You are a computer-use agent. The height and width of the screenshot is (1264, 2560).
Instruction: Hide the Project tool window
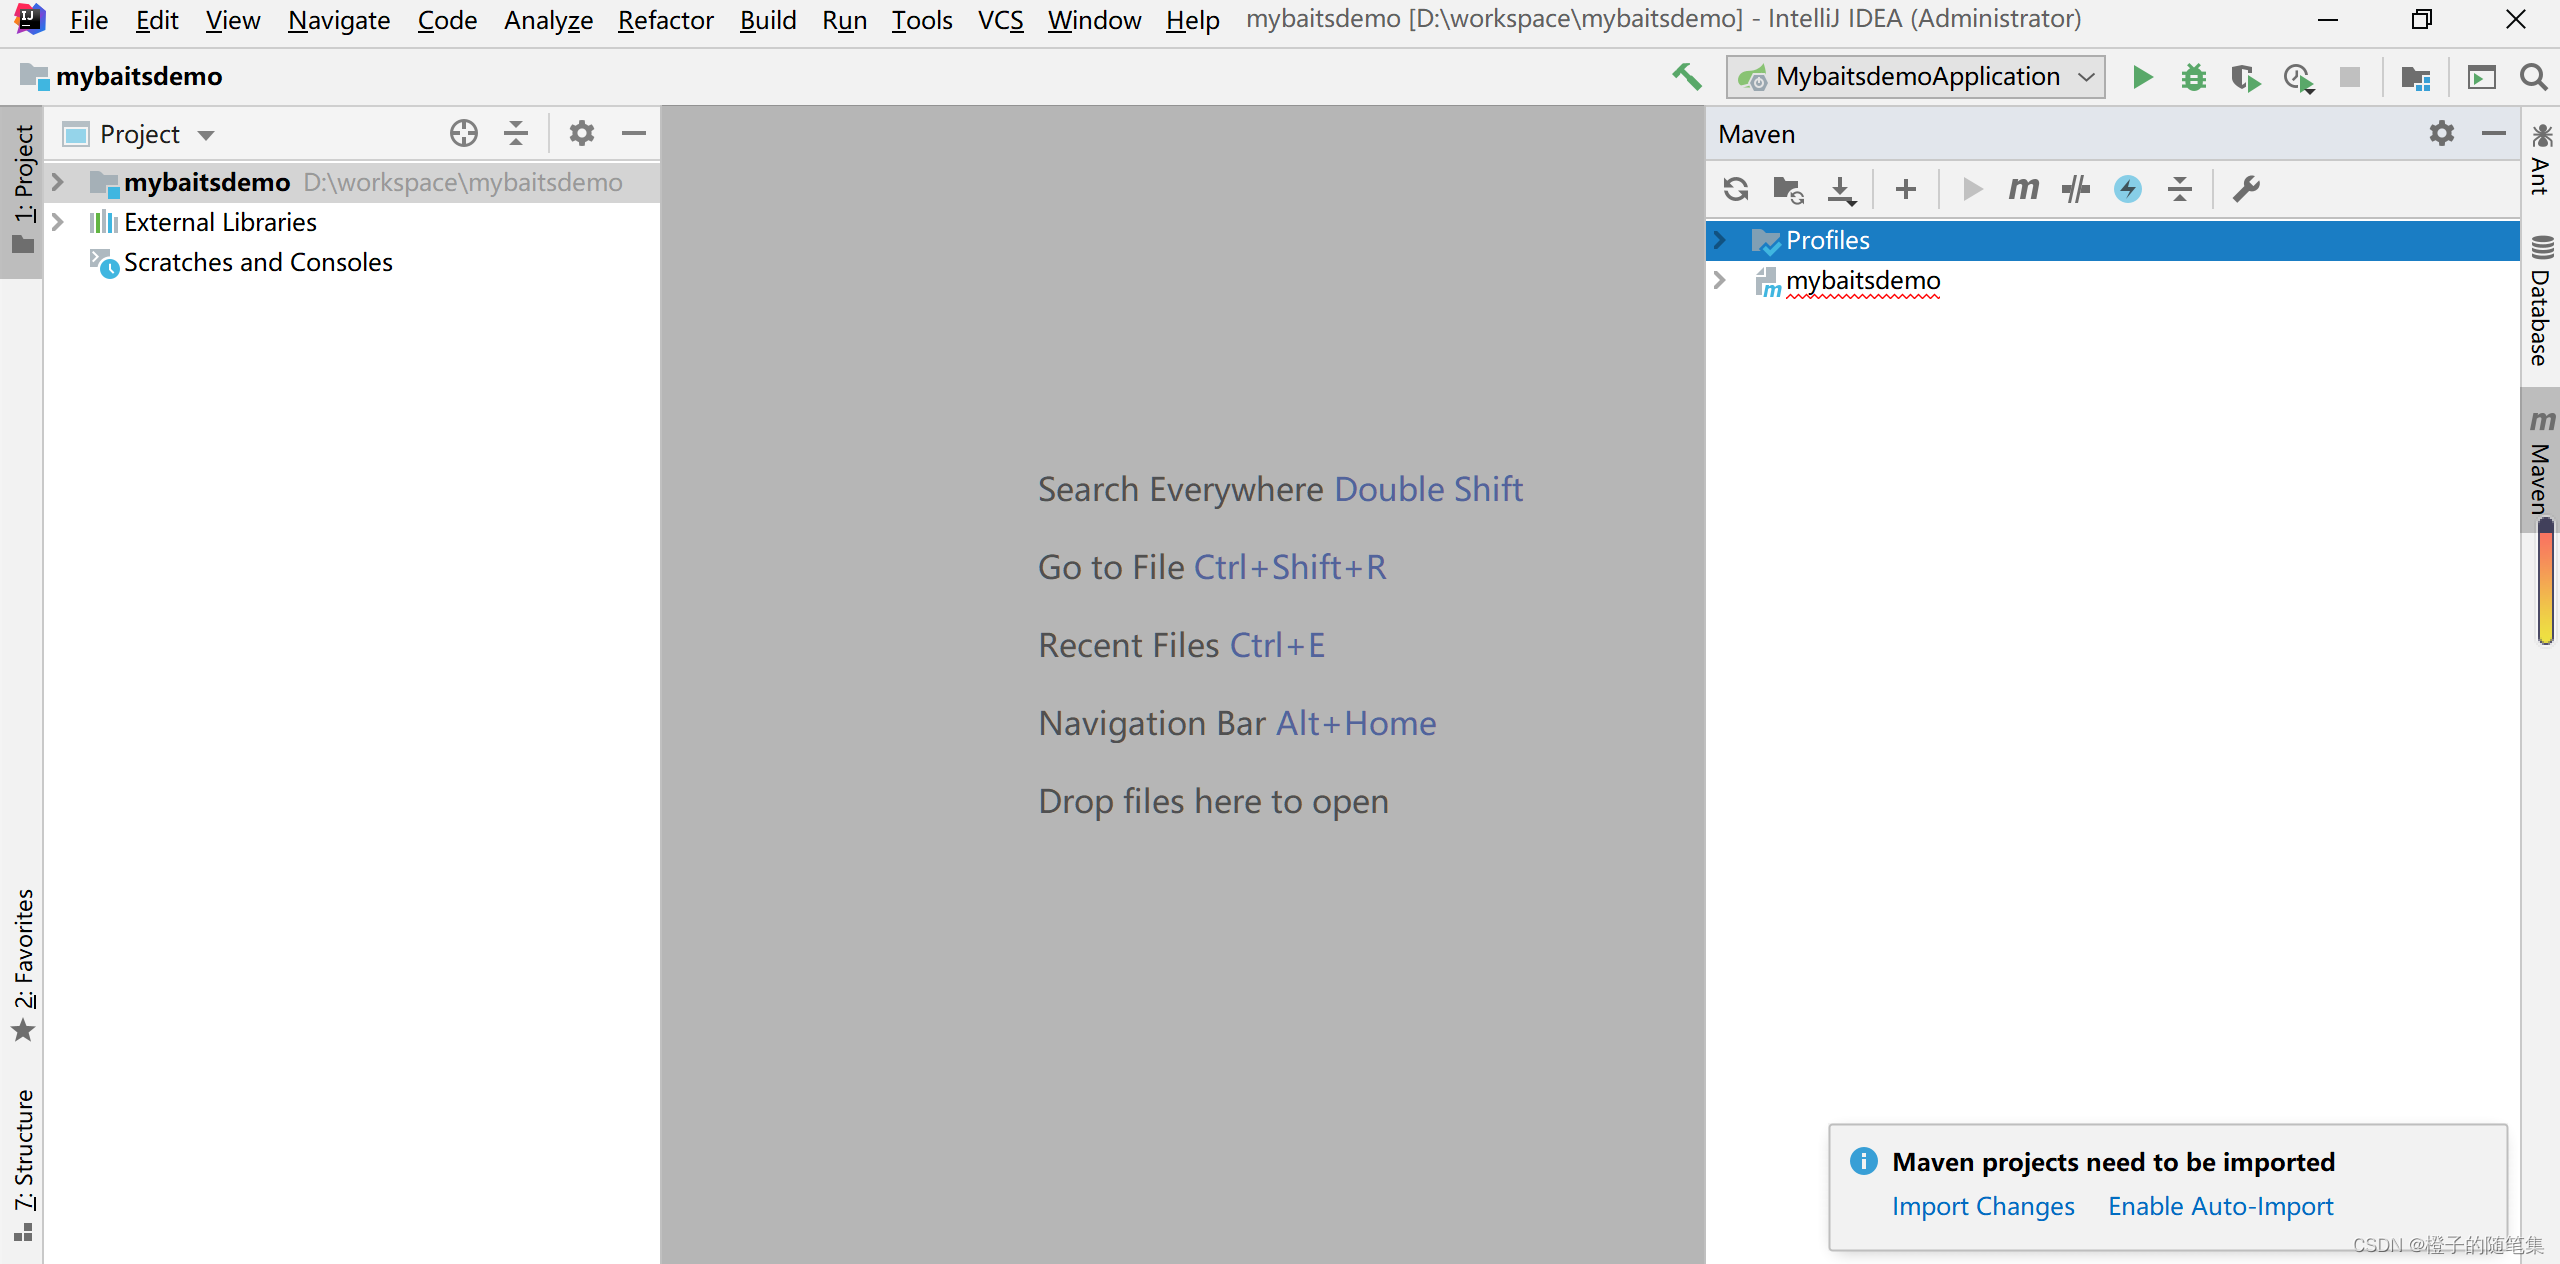pyautogui.click(x=634, y=133)
